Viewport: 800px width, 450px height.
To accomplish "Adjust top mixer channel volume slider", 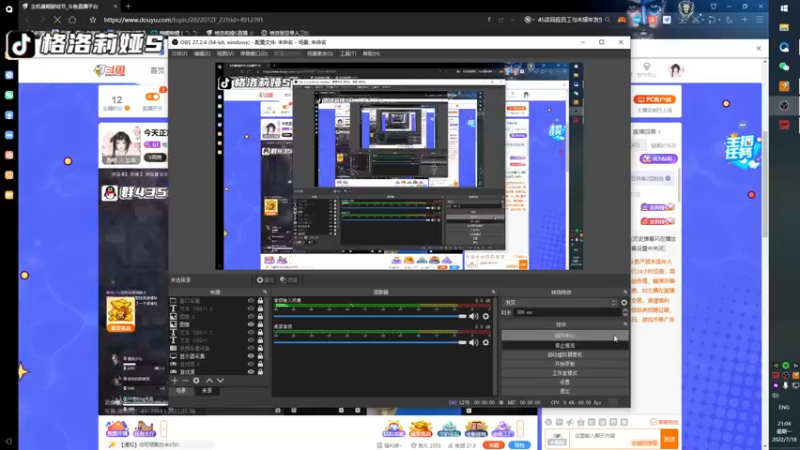I will pos(370,316).
